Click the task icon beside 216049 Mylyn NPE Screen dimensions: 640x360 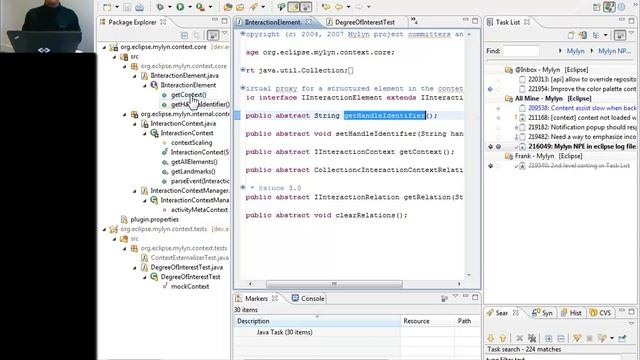pos(522,147)
